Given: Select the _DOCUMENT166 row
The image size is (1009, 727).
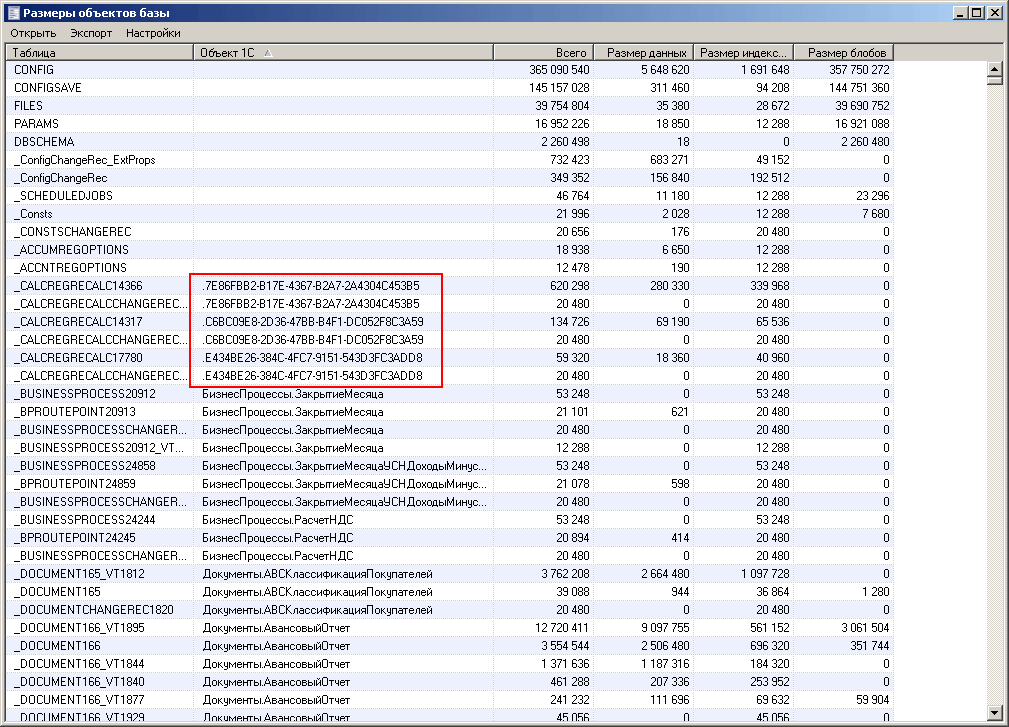Looking at the screenshot, I should click(450, 646).
